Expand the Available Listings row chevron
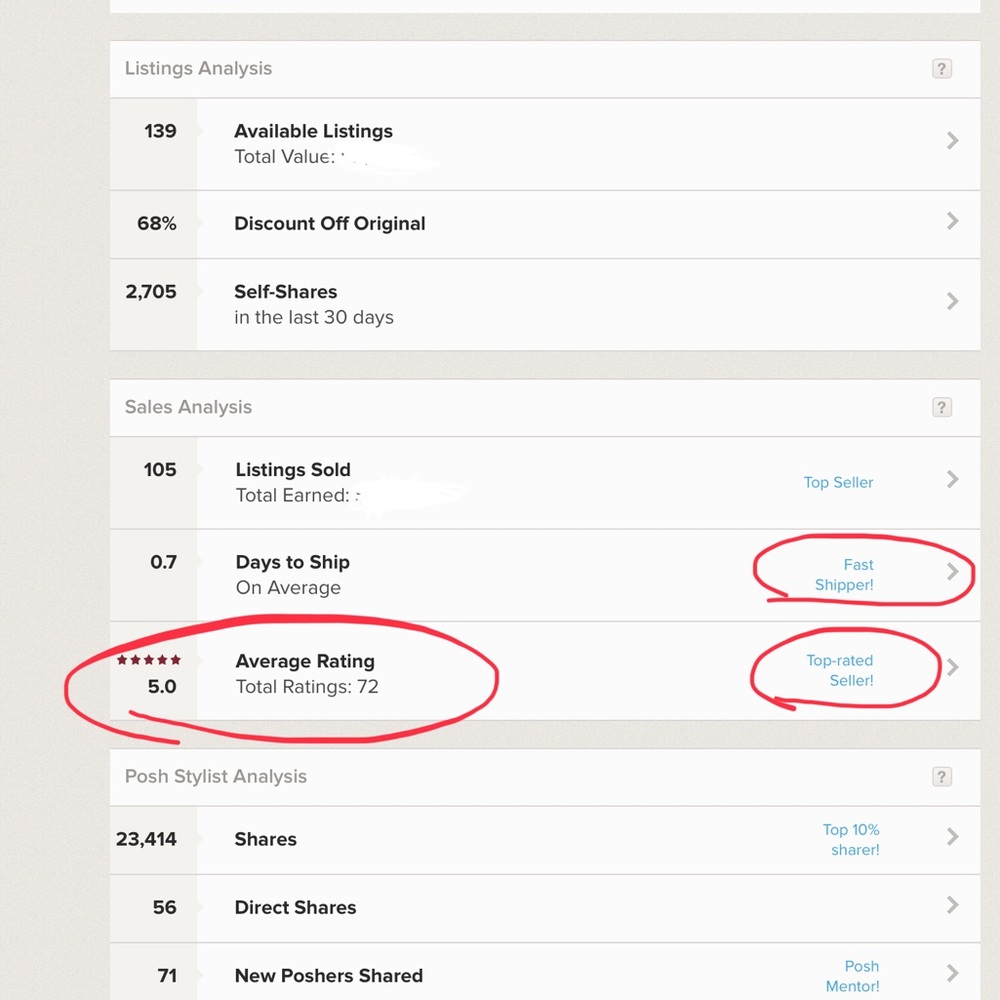 (x=952, y=142)
